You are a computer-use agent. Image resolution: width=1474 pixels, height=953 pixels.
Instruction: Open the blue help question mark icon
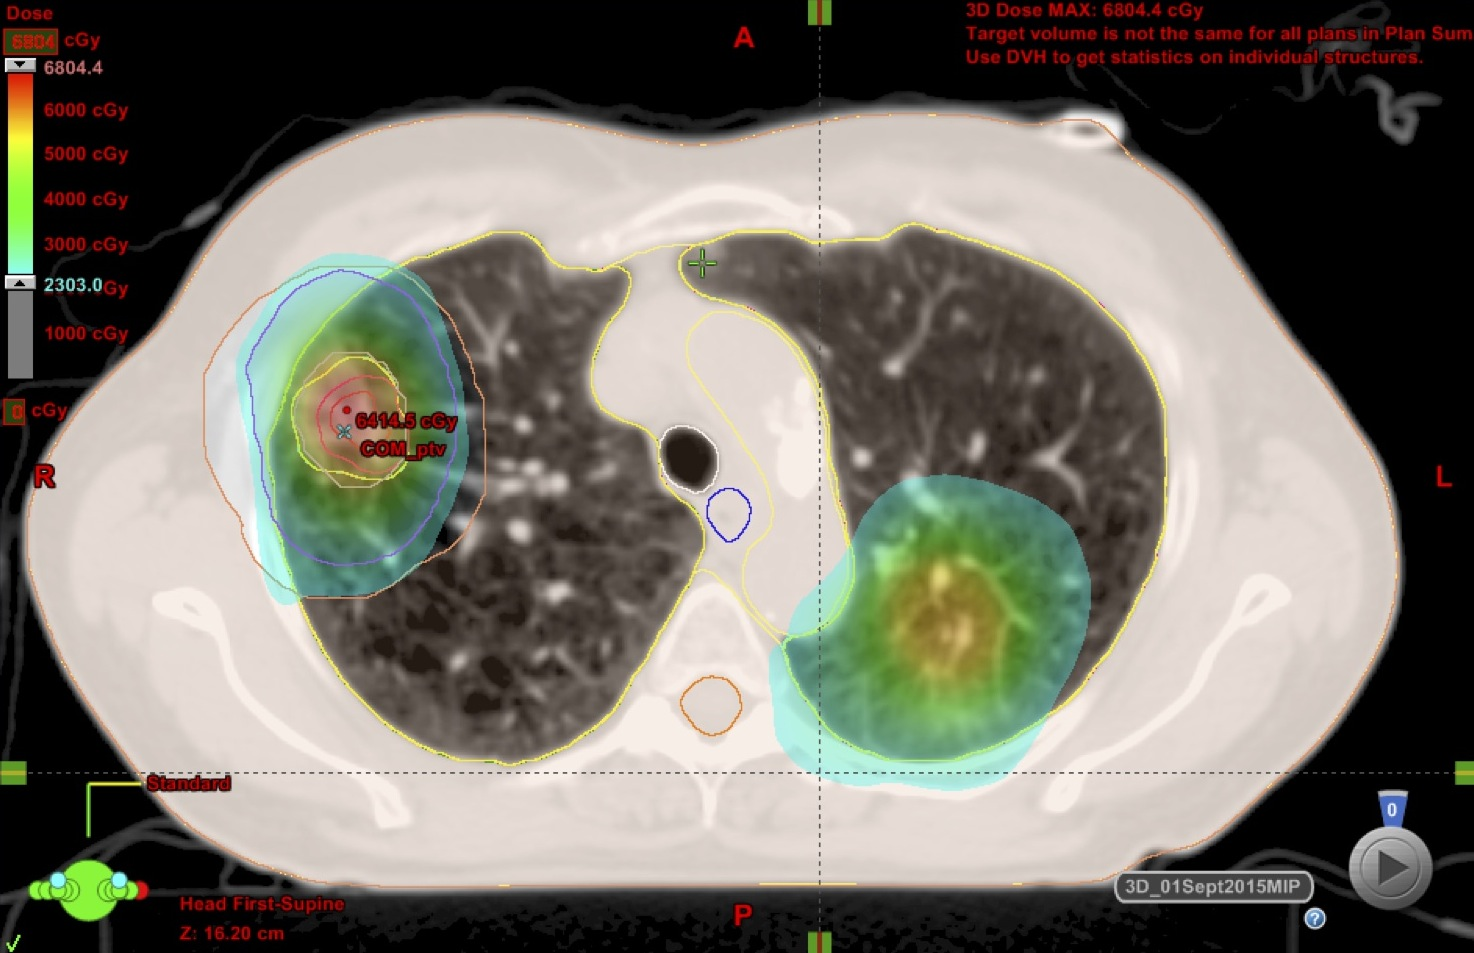(1315, 918)
